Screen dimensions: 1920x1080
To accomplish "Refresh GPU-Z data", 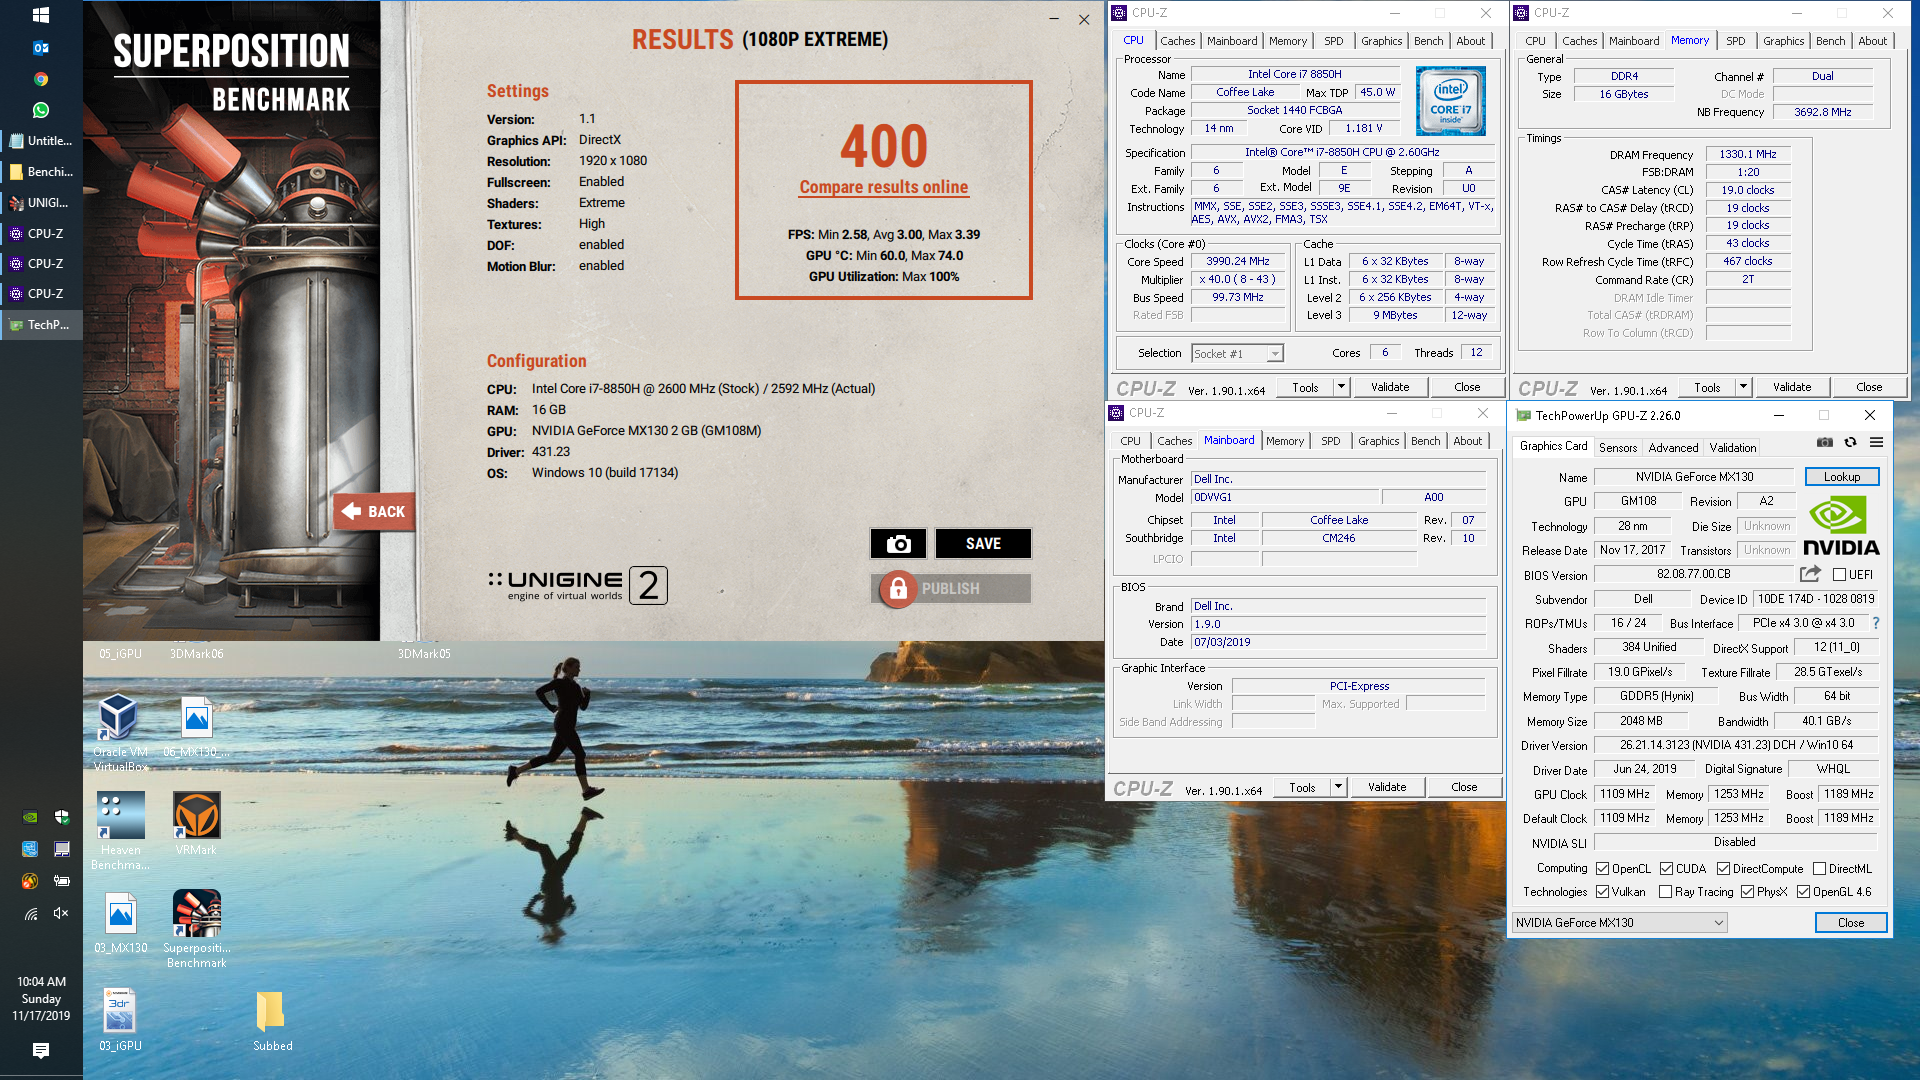I will click(x=1851, y=442).
